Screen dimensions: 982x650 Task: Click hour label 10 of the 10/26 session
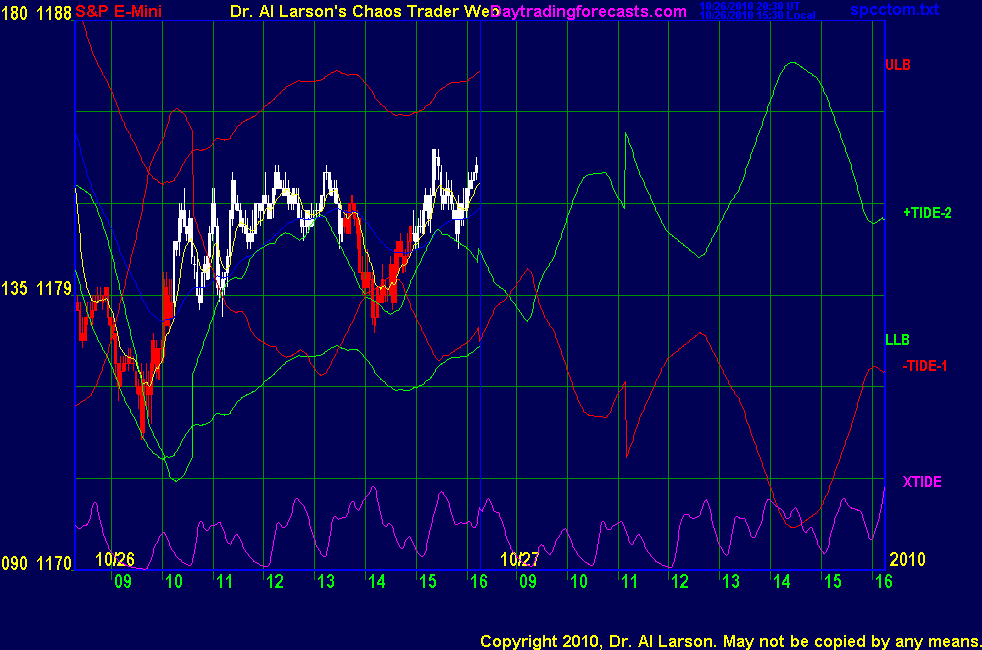point(173,582)
